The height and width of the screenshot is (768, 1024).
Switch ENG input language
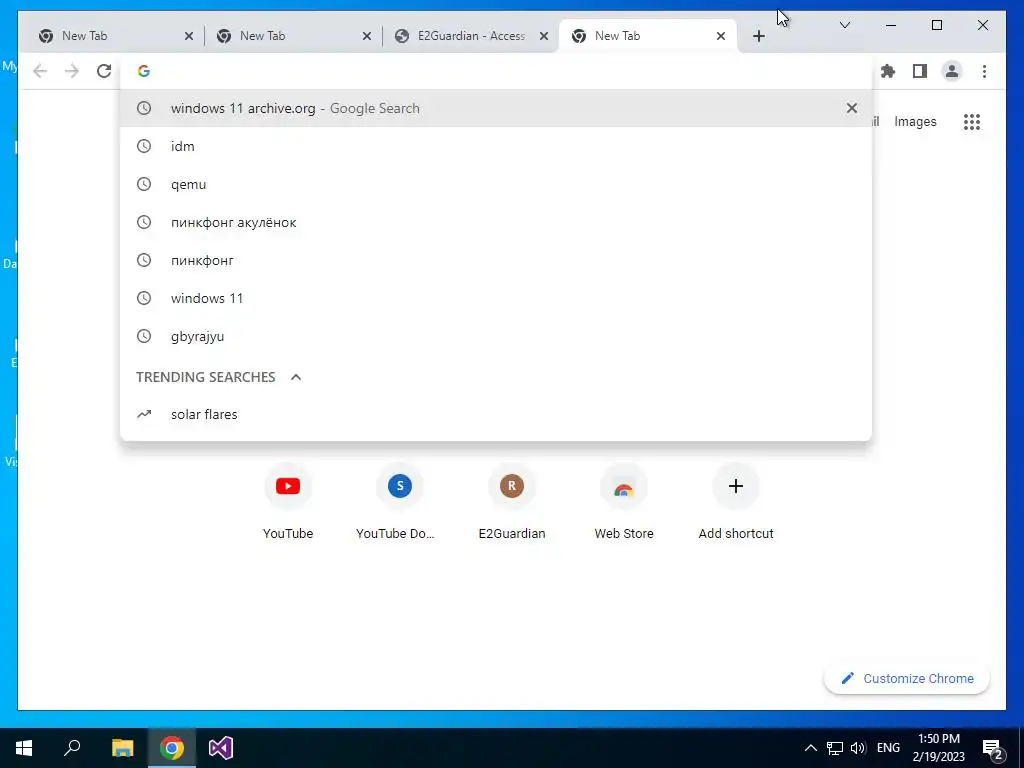click(888, 748)
